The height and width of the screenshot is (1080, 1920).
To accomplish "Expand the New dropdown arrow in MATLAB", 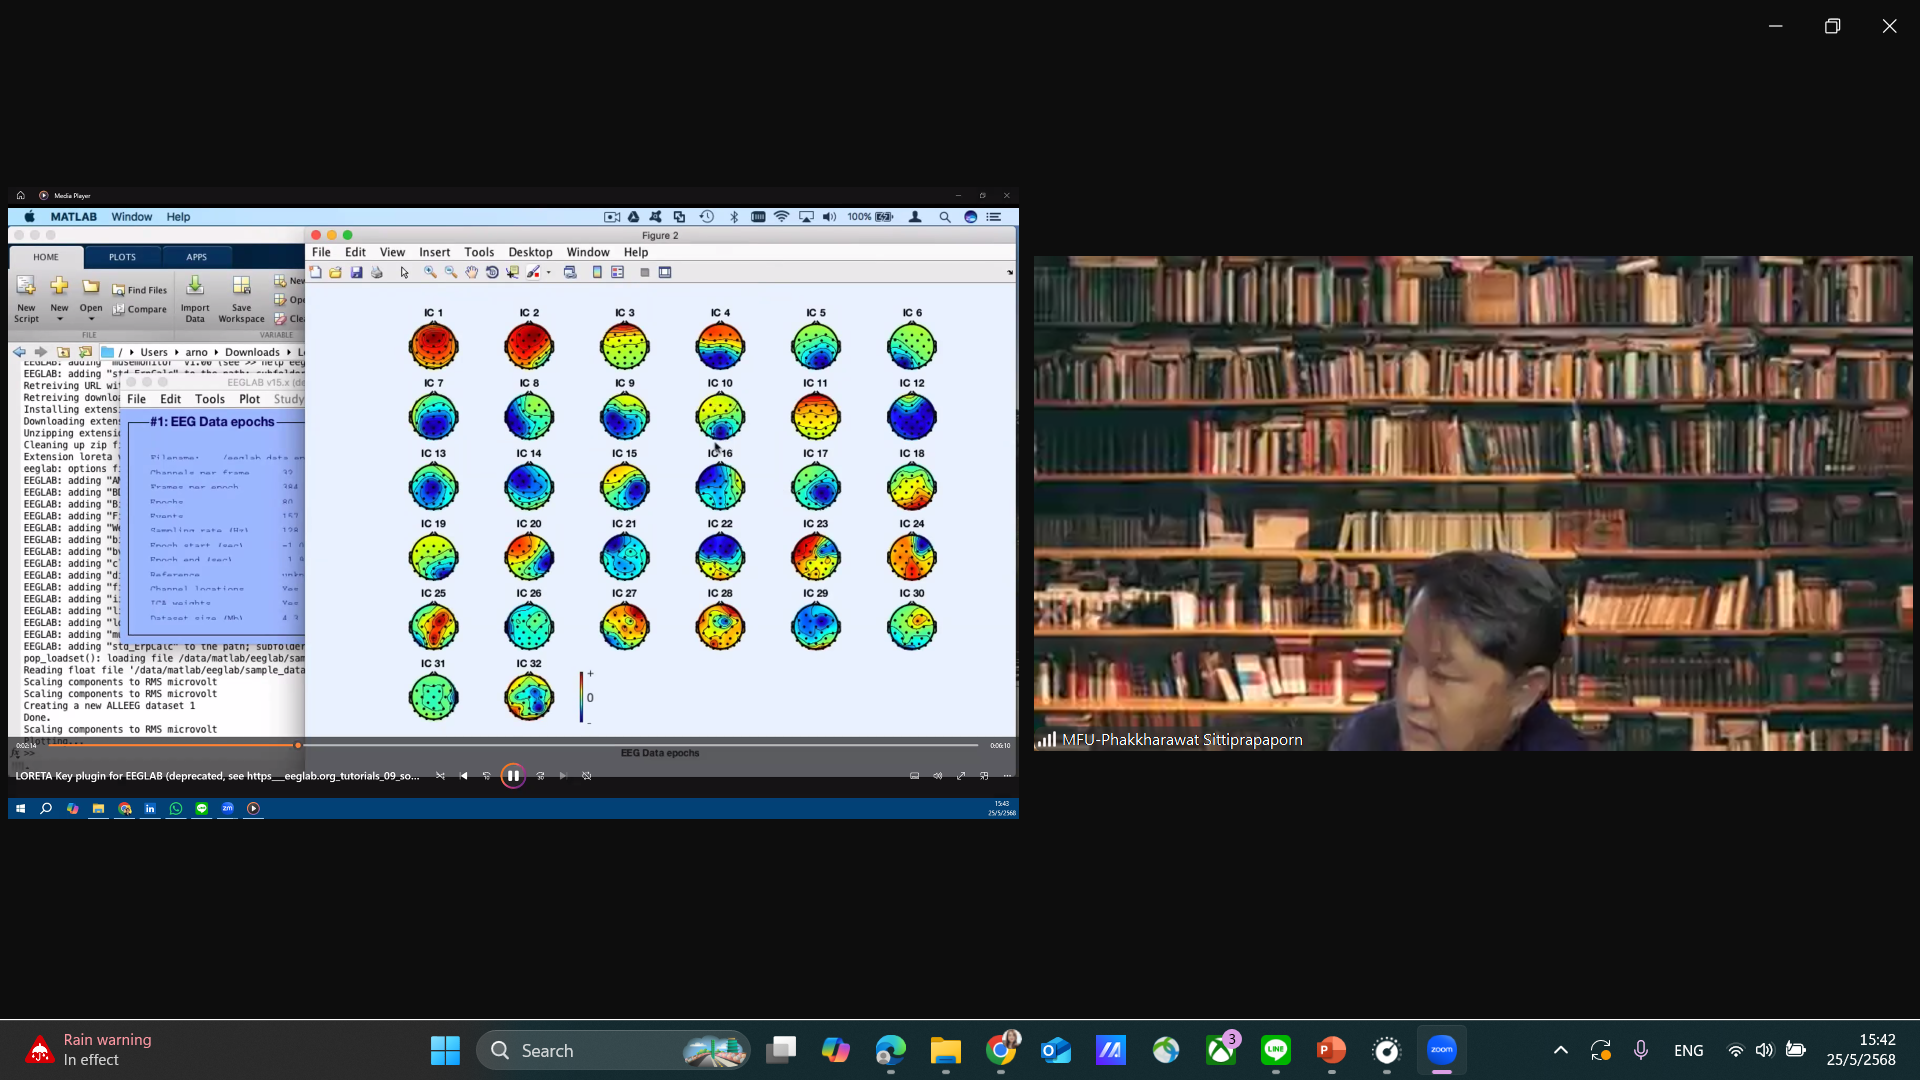I will 59,320.
